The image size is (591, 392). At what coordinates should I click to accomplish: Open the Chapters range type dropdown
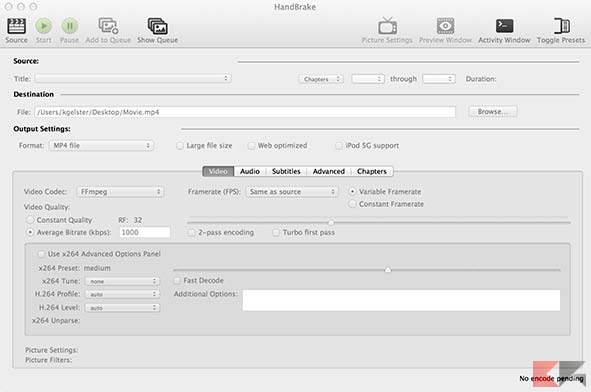click(x=321, y=79)
